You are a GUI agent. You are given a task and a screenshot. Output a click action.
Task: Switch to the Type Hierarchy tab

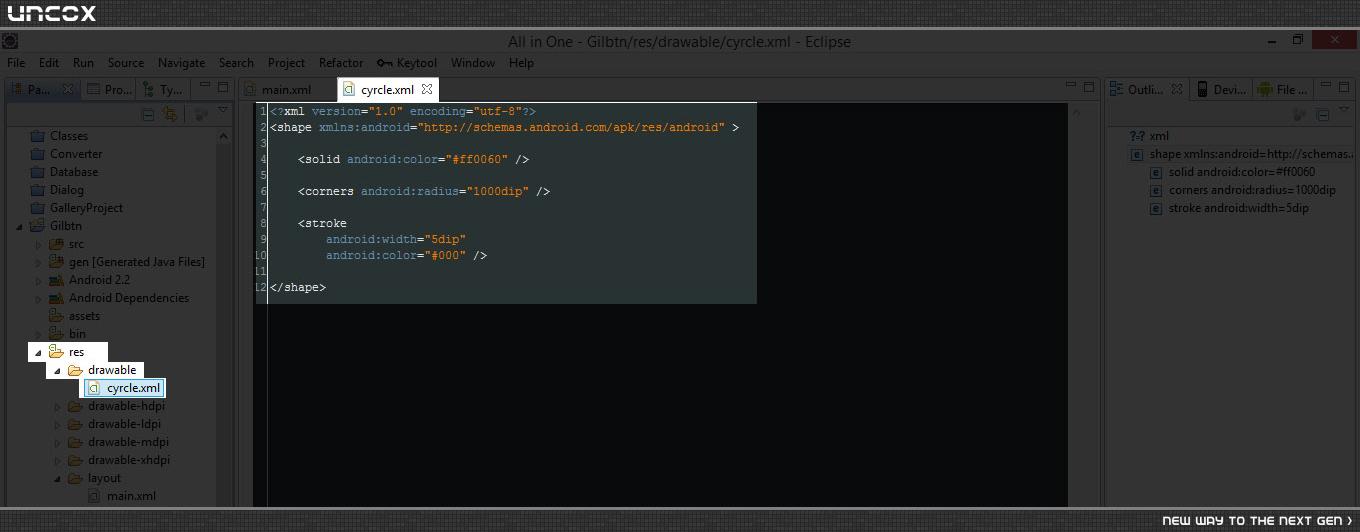163,89
